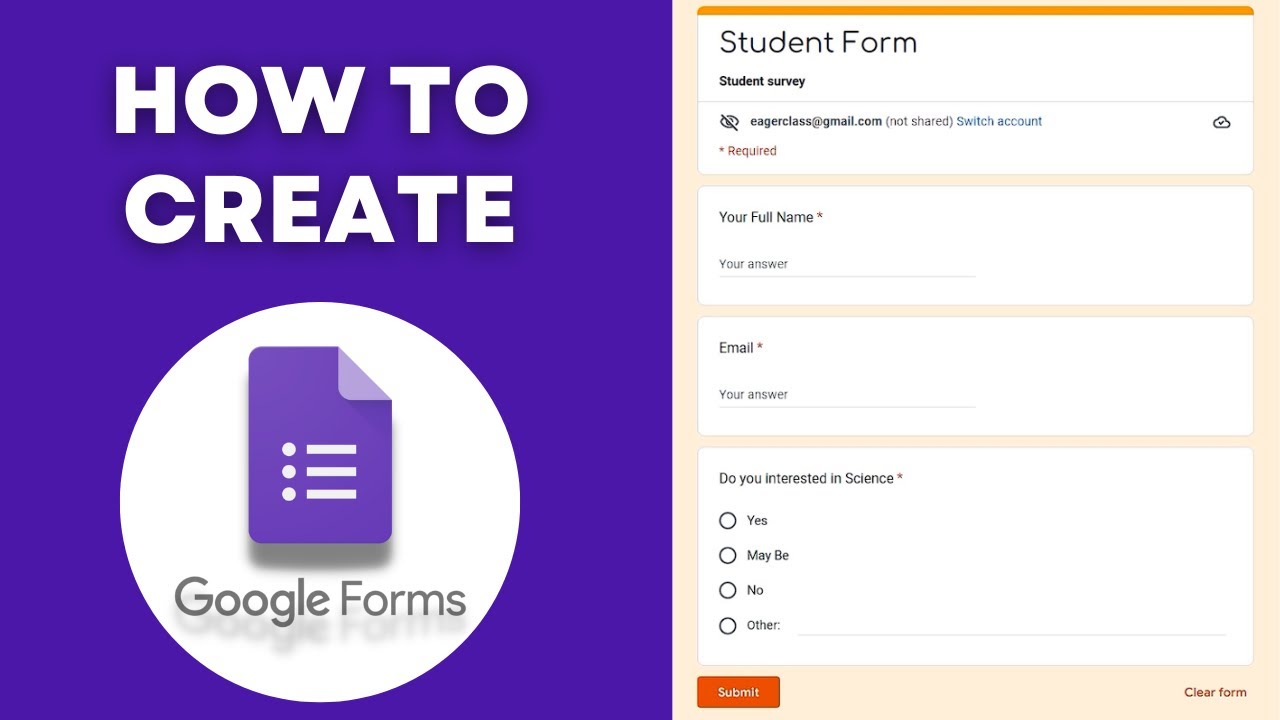The height and width of the screenshot is (720, 1280).
Task: Click the Email answer field
Action: 847,394
